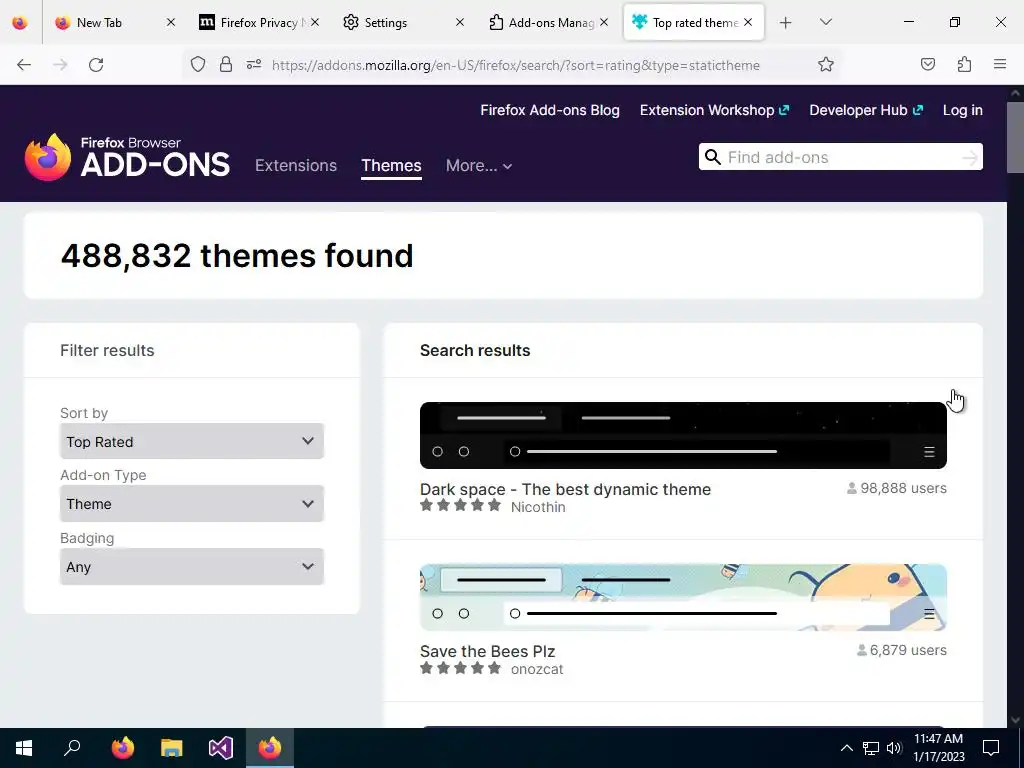Open site permissions icon in address bar
Image resolution: width=1024 pixels, height=768 pixels.
254,65
